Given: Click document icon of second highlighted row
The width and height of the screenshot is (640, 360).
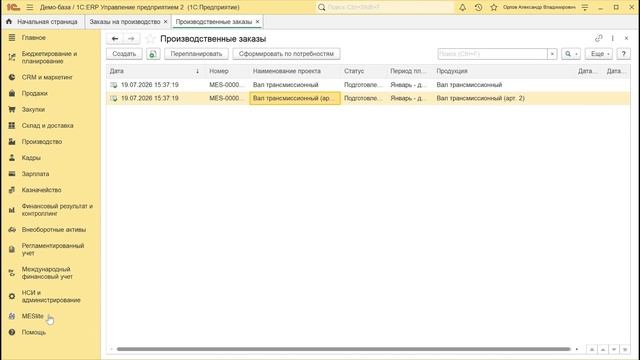Looking at the screenshot, I should [x=114, y=98].
